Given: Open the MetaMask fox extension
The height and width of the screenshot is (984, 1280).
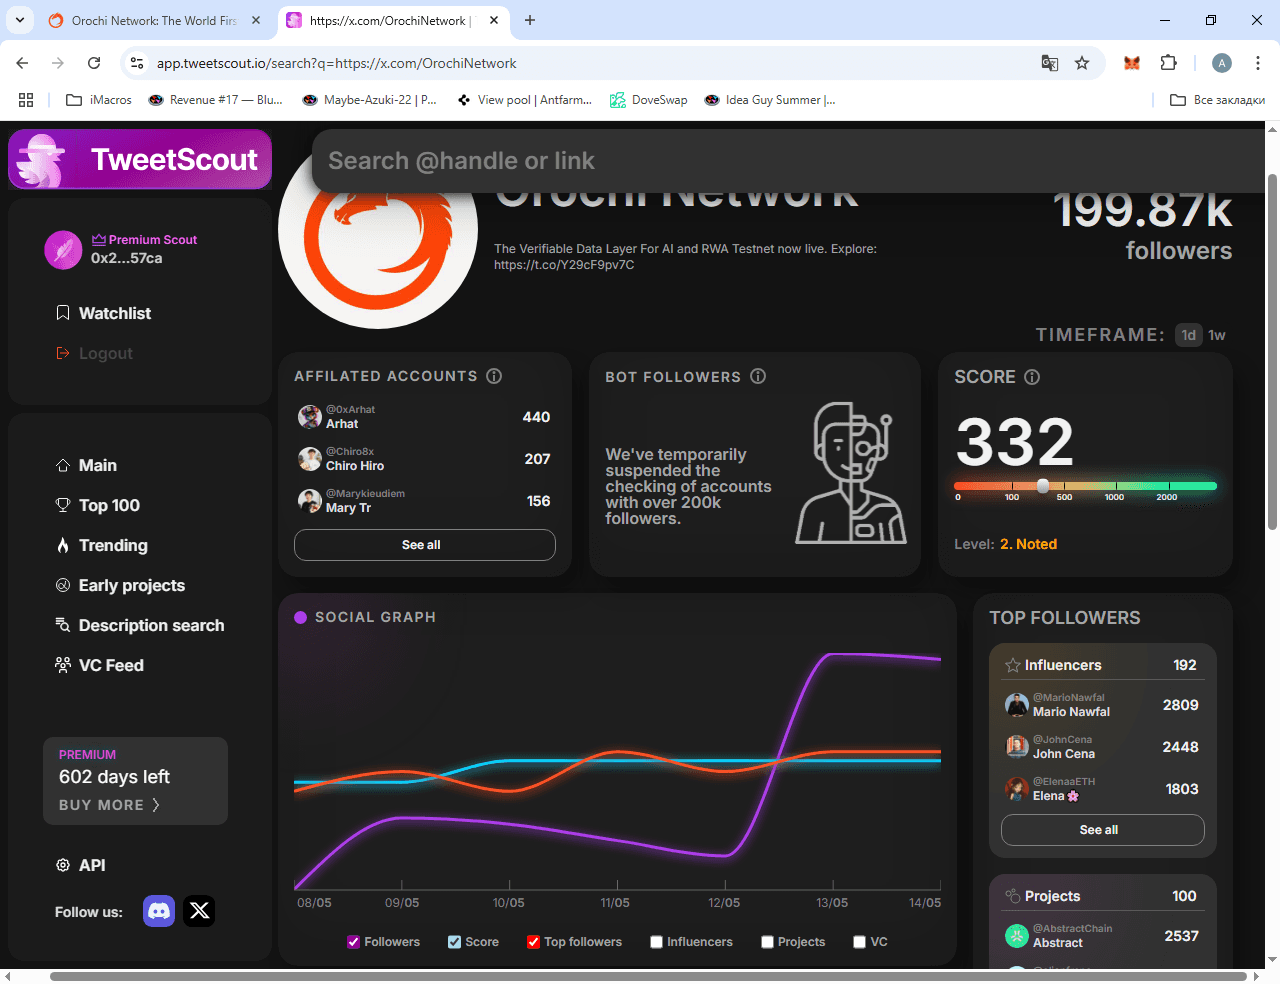Looking at the screenshot, I should [x=1132, y=63].
